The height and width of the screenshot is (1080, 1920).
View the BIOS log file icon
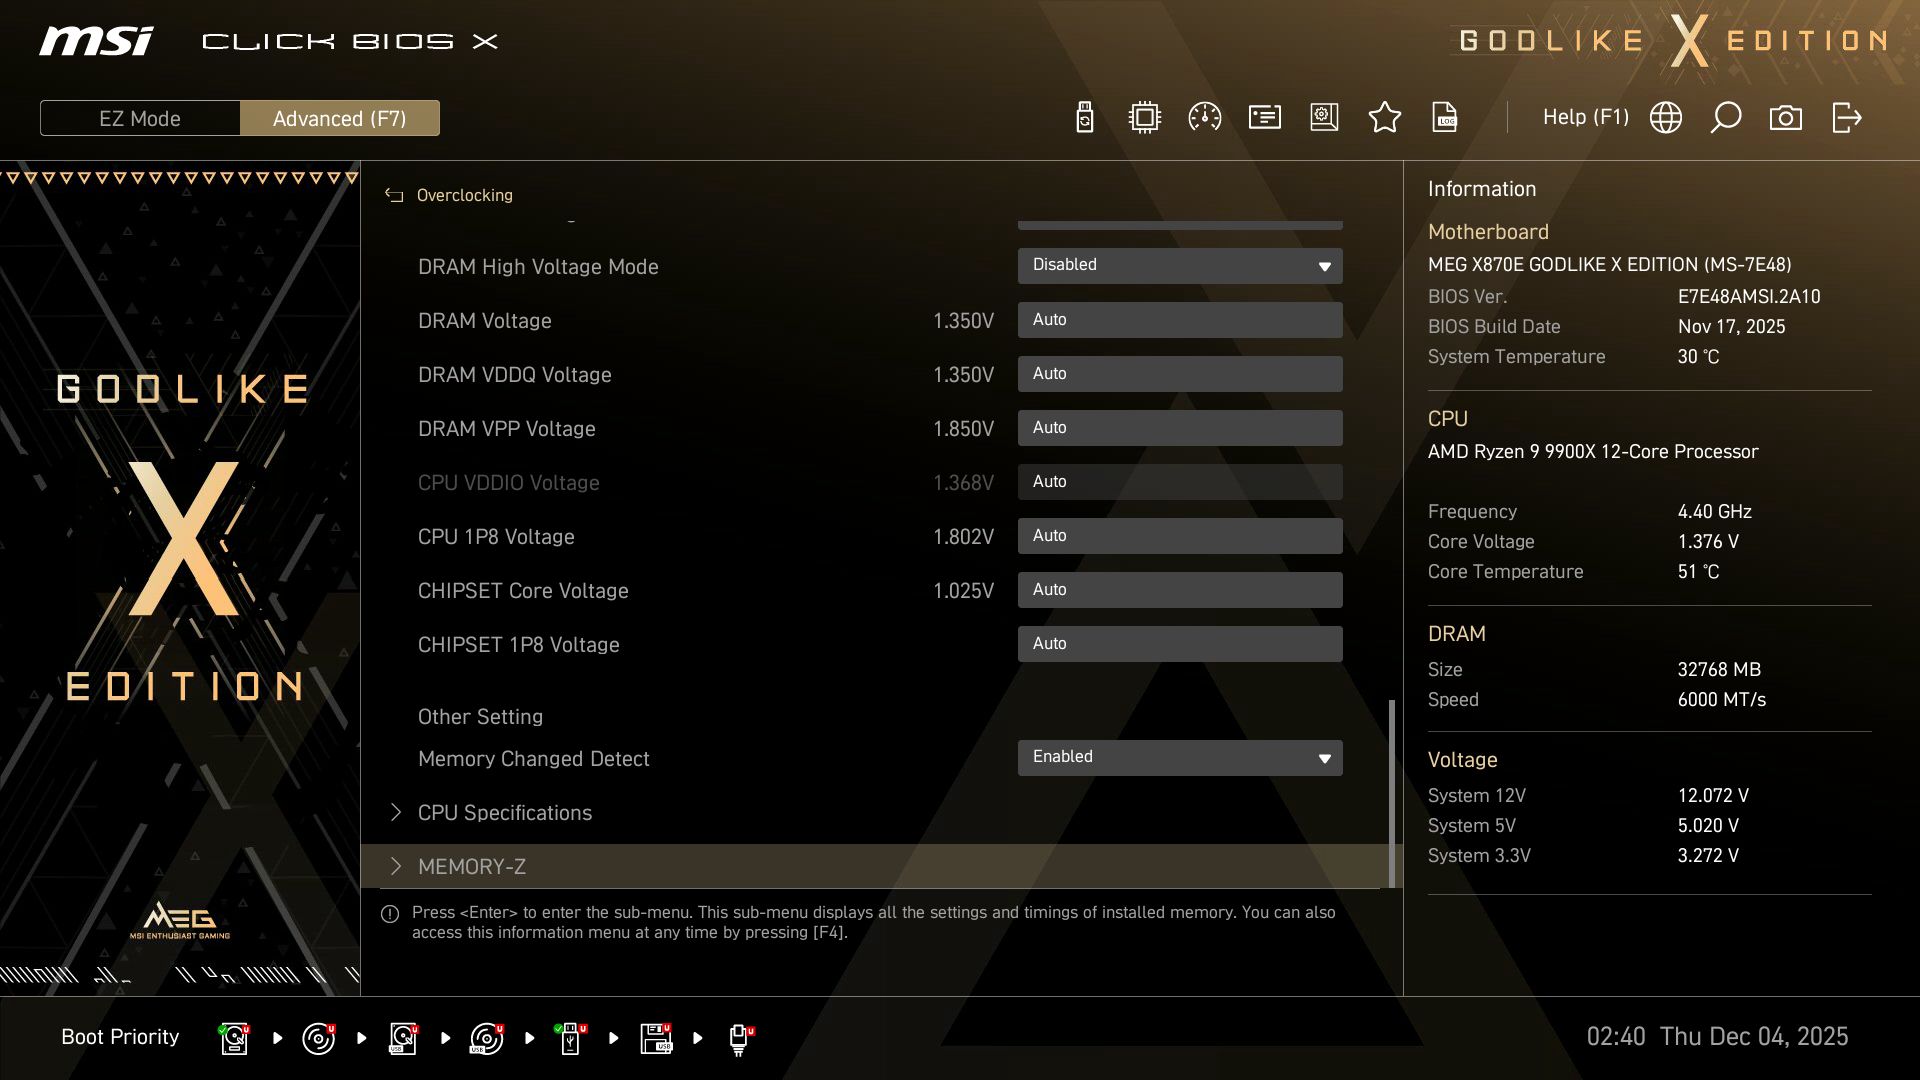pos(1445,117)
